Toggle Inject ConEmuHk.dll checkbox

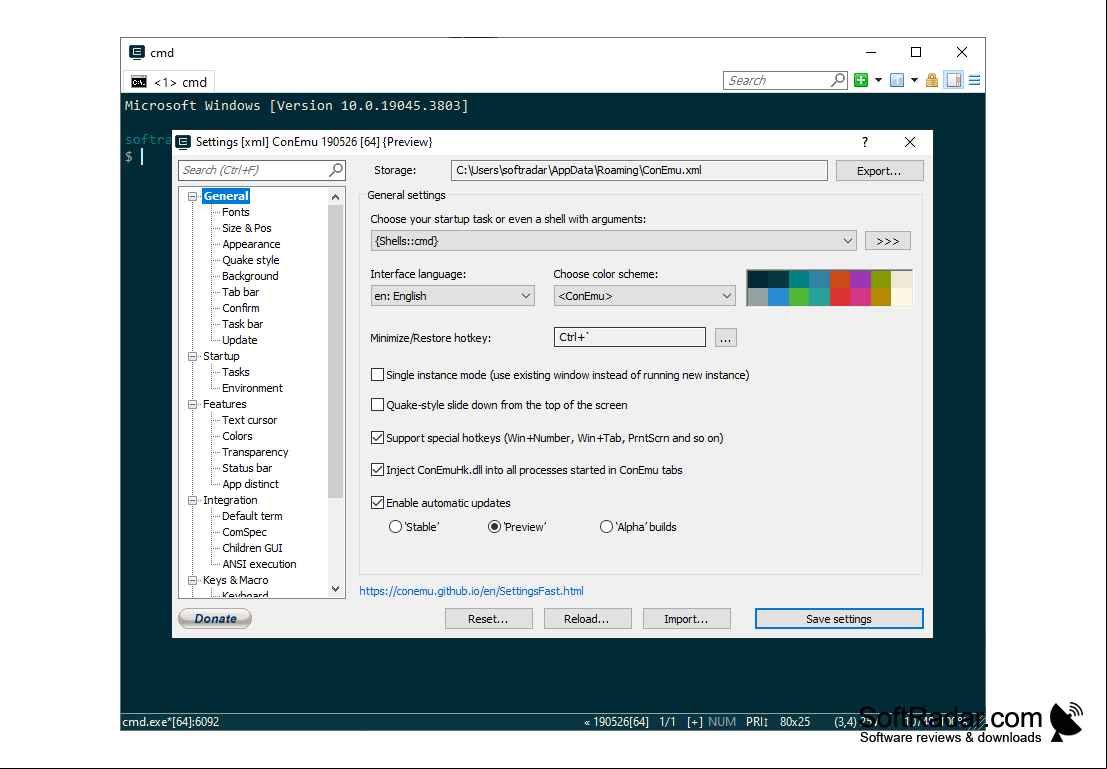coord(378,470)
